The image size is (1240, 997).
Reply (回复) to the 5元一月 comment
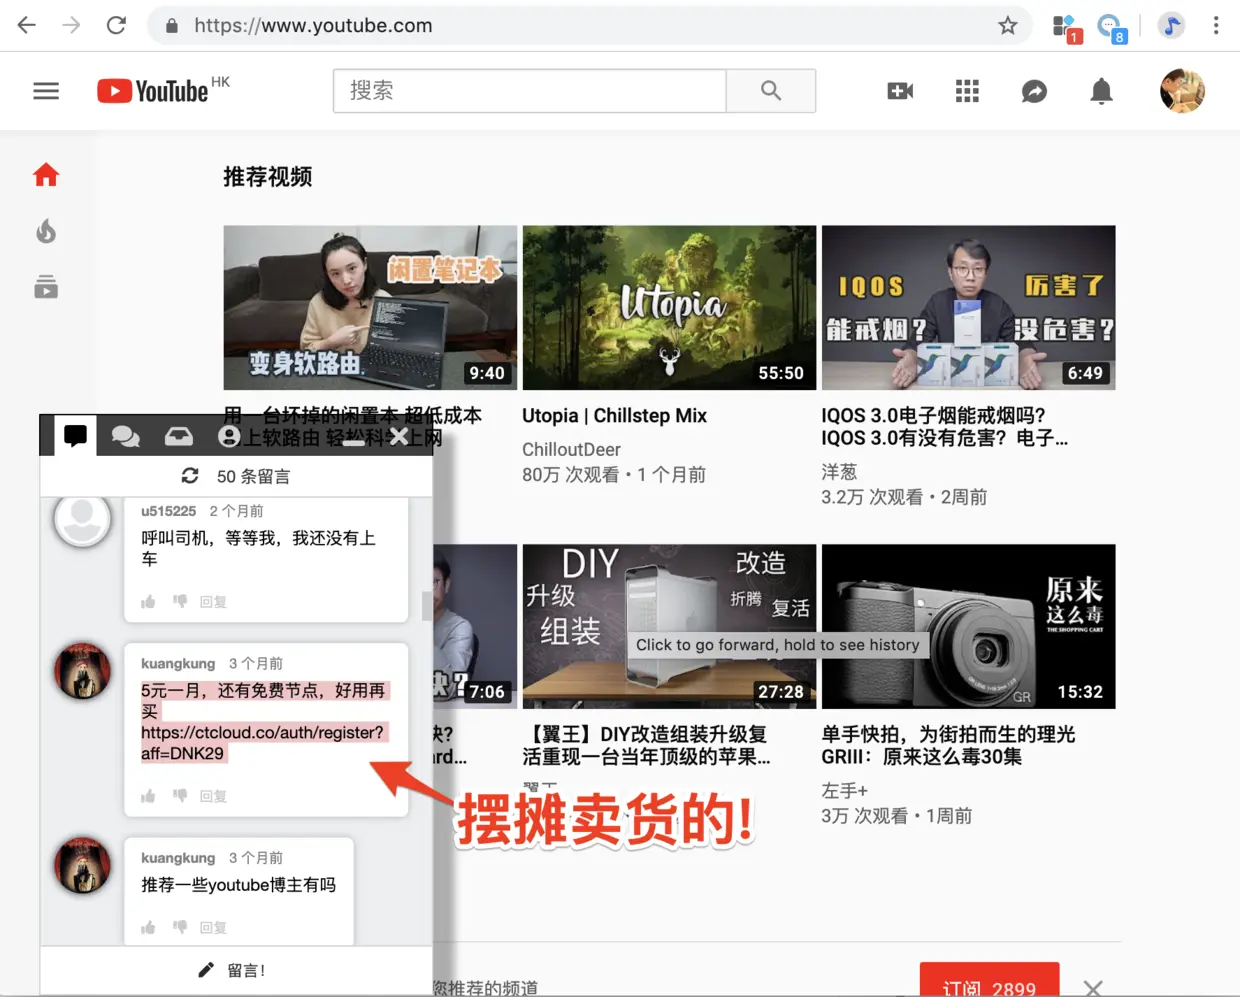point(213,795)
